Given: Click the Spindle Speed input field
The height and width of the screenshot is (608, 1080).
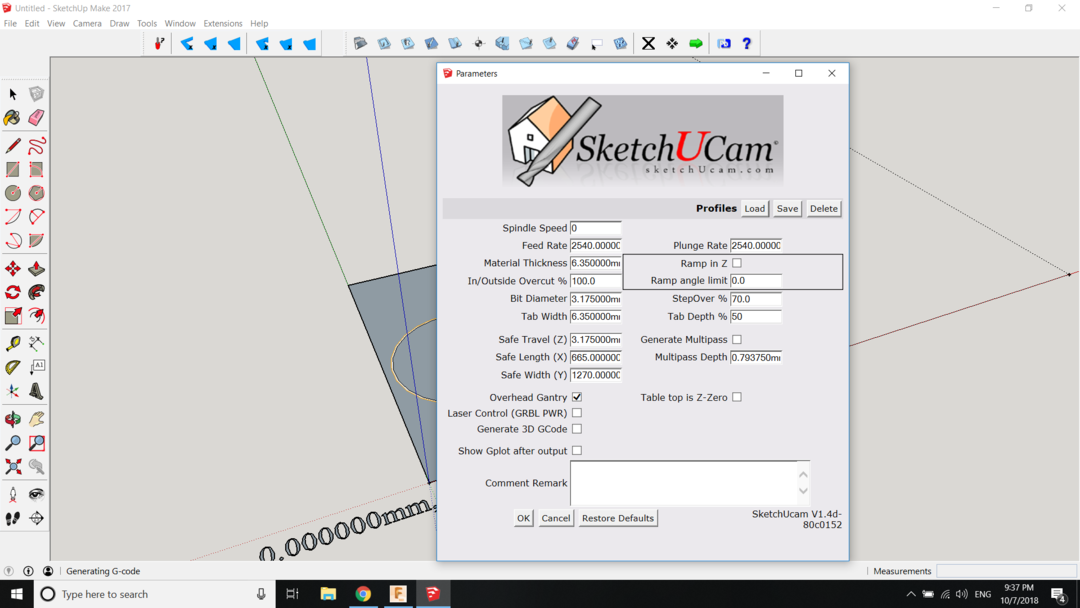Looking at the screenshot, I should click(595, 228).
